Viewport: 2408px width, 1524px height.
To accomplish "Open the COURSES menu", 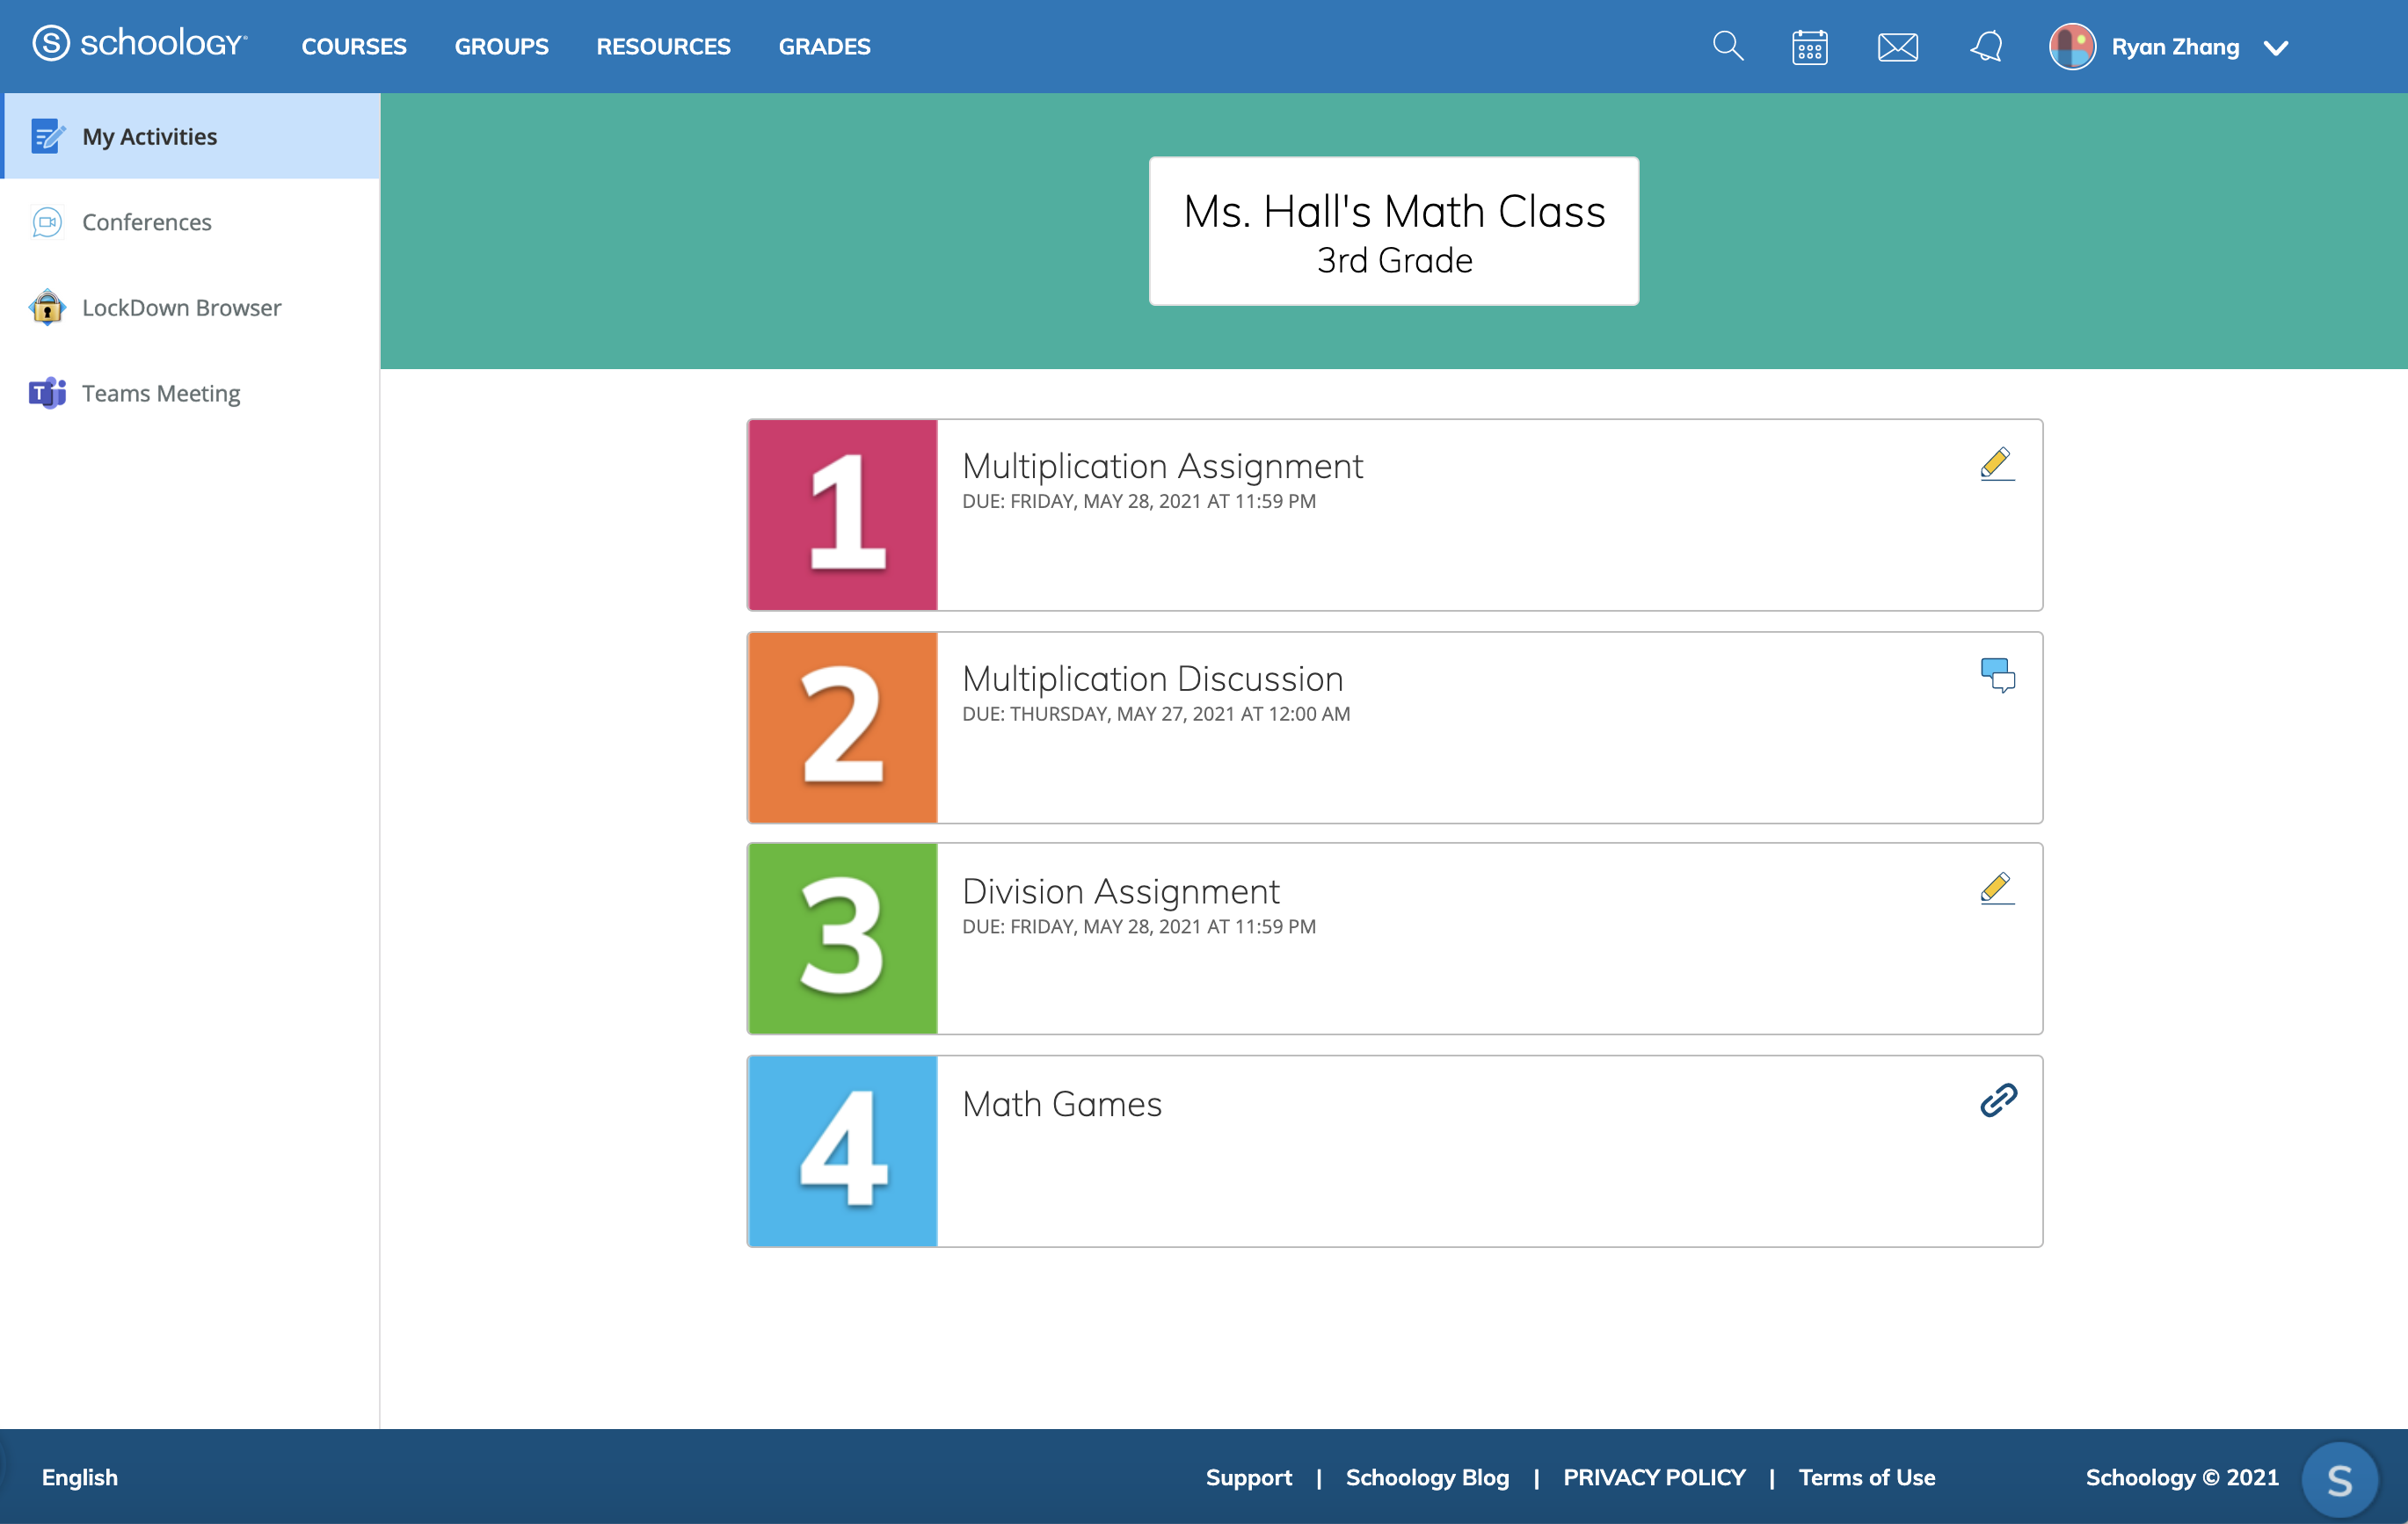I will 354,47.
